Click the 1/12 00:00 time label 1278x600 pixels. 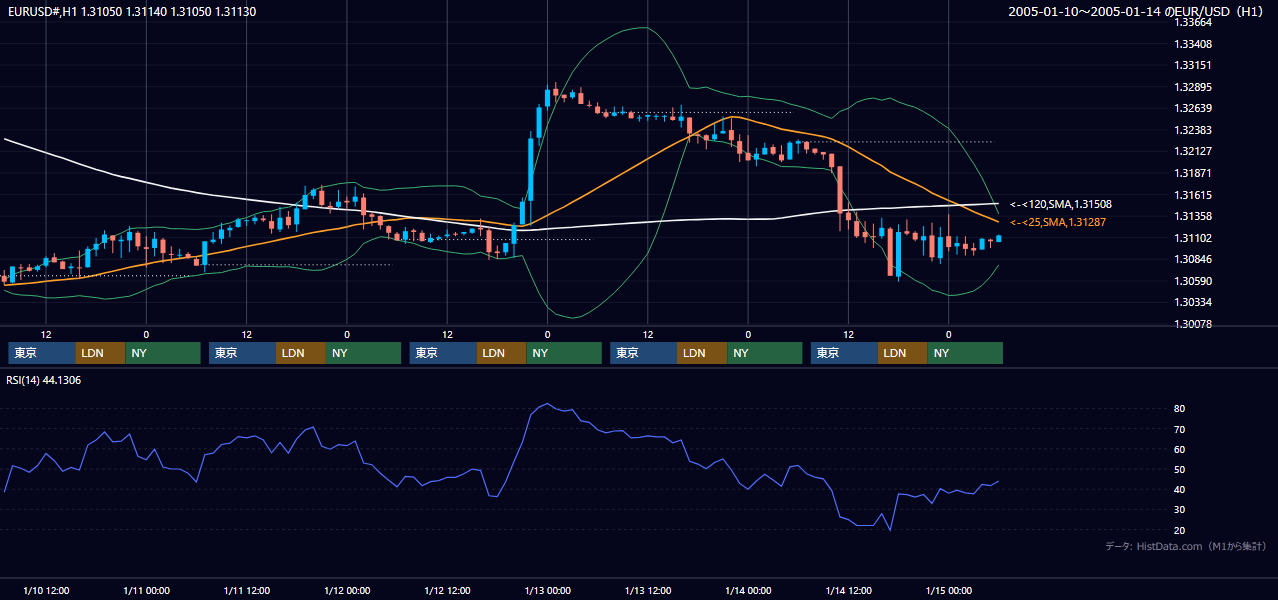pyautogui.click(x=347, y=591)
